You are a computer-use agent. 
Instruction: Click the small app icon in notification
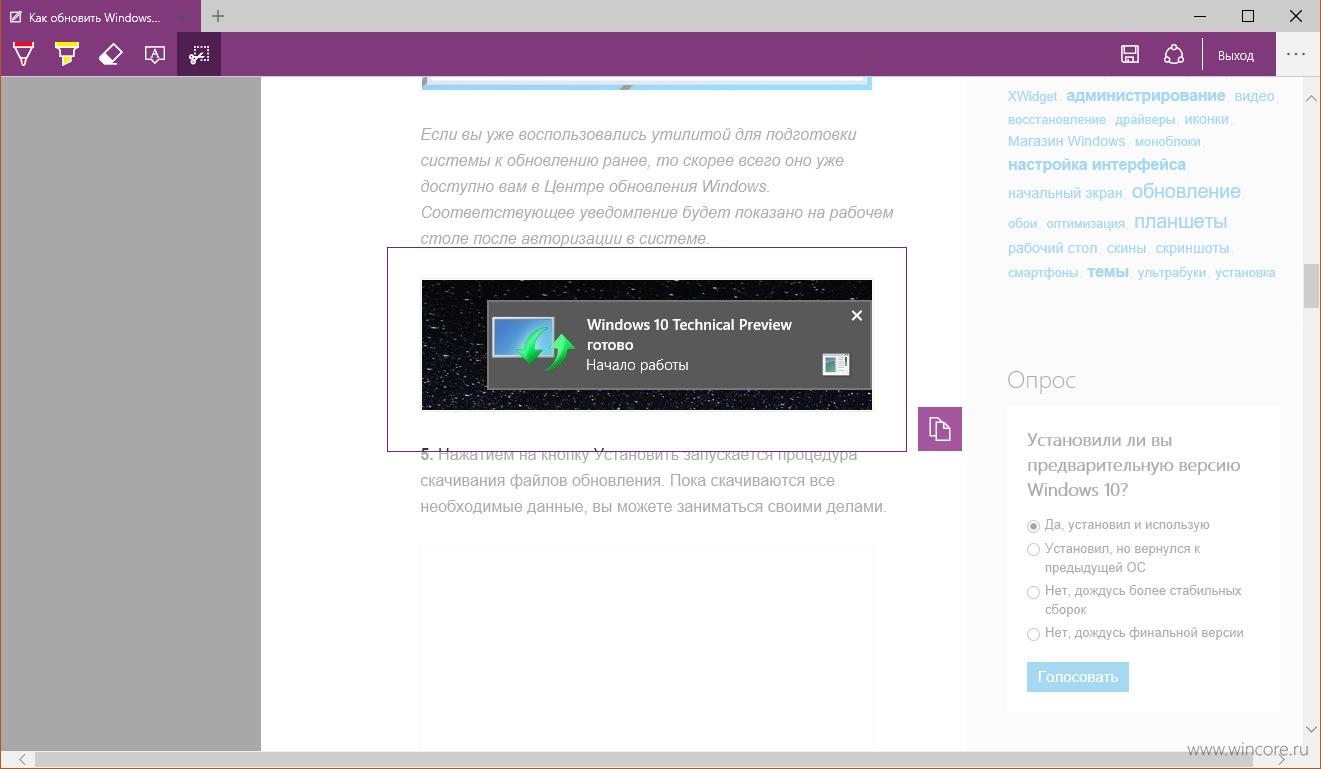(x=835, y=364)
